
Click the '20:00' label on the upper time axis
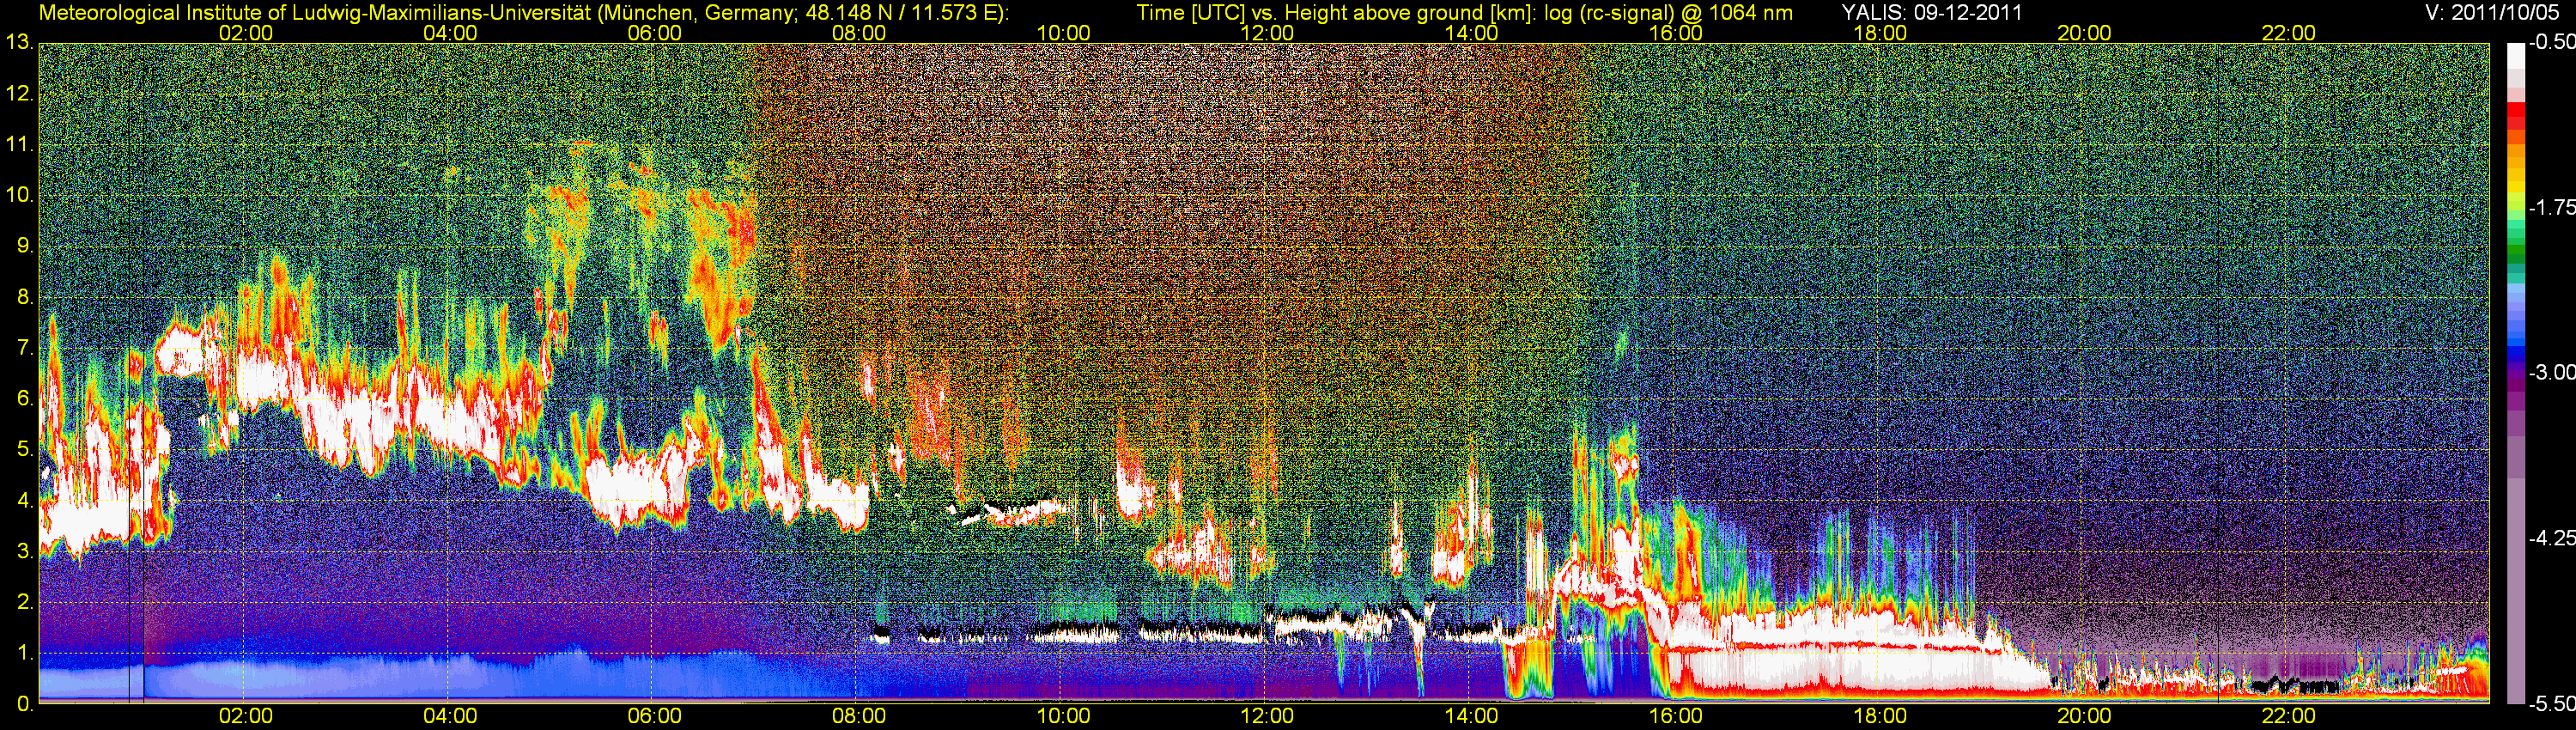click(x=2084, y=33)
